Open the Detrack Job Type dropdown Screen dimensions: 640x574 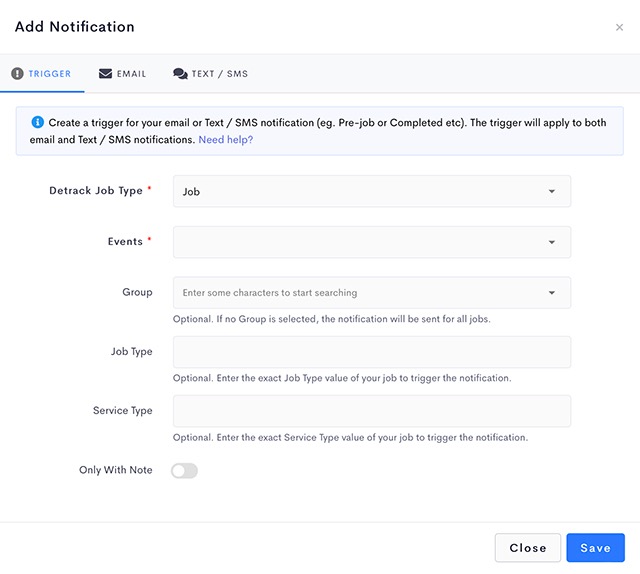pos(372,191)
